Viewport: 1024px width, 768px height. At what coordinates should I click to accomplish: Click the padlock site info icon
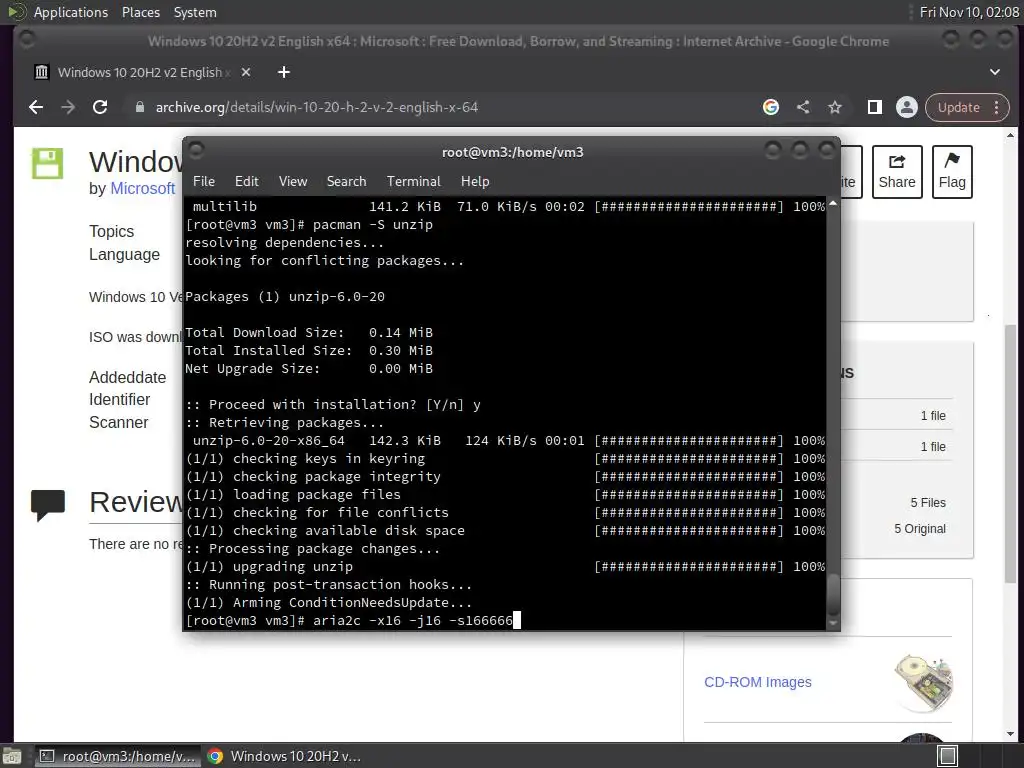tap(139, 107)
